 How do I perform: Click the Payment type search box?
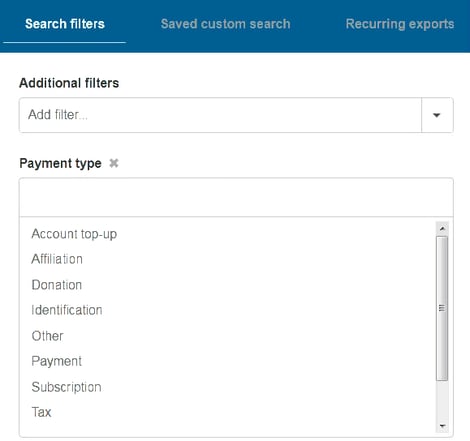click(x=236, y=197)
